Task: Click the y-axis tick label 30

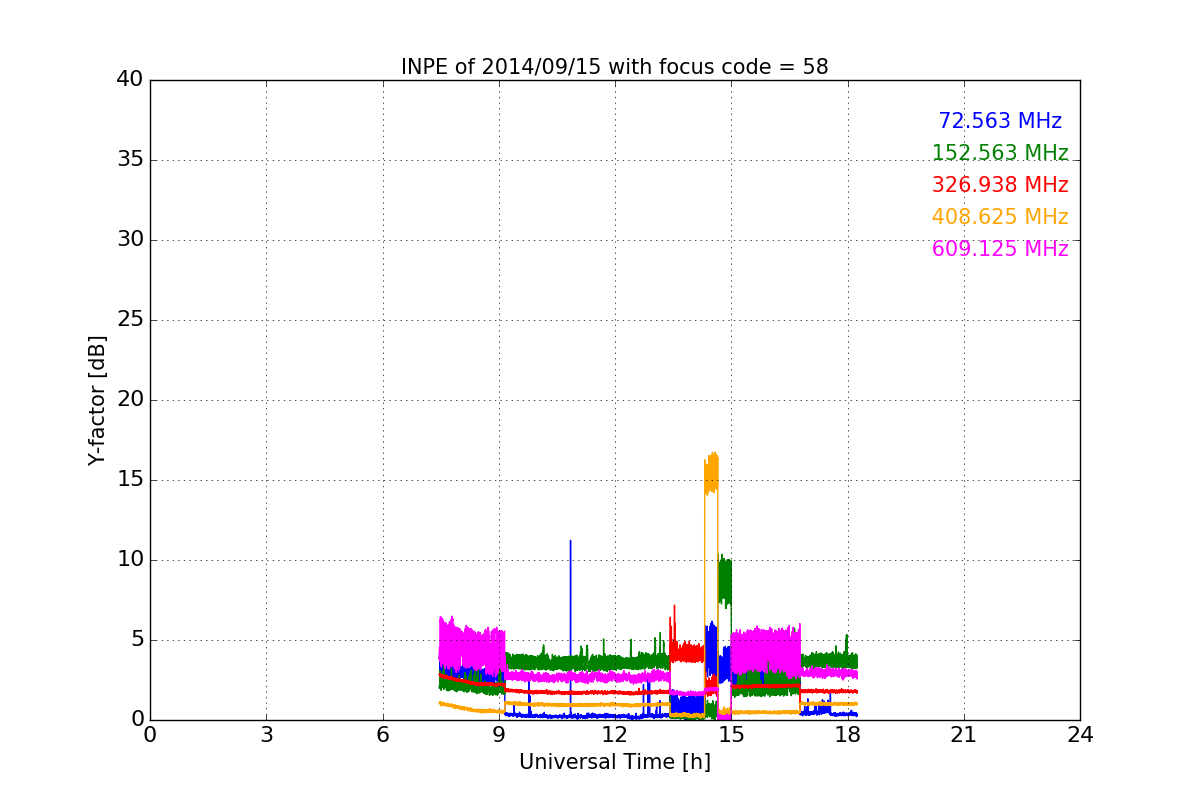Action: tap(130, 240)
